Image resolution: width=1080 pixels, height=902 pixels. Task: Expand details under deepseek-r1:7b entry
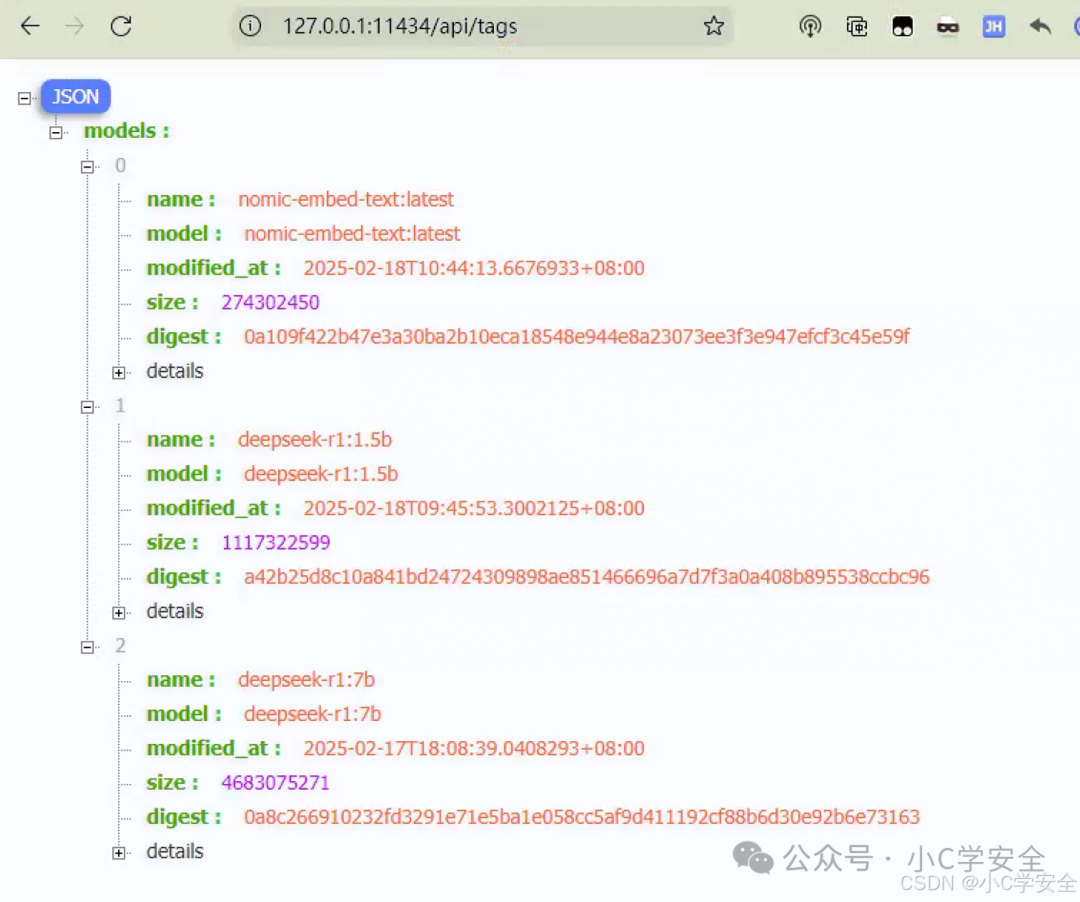coord(118,853)
